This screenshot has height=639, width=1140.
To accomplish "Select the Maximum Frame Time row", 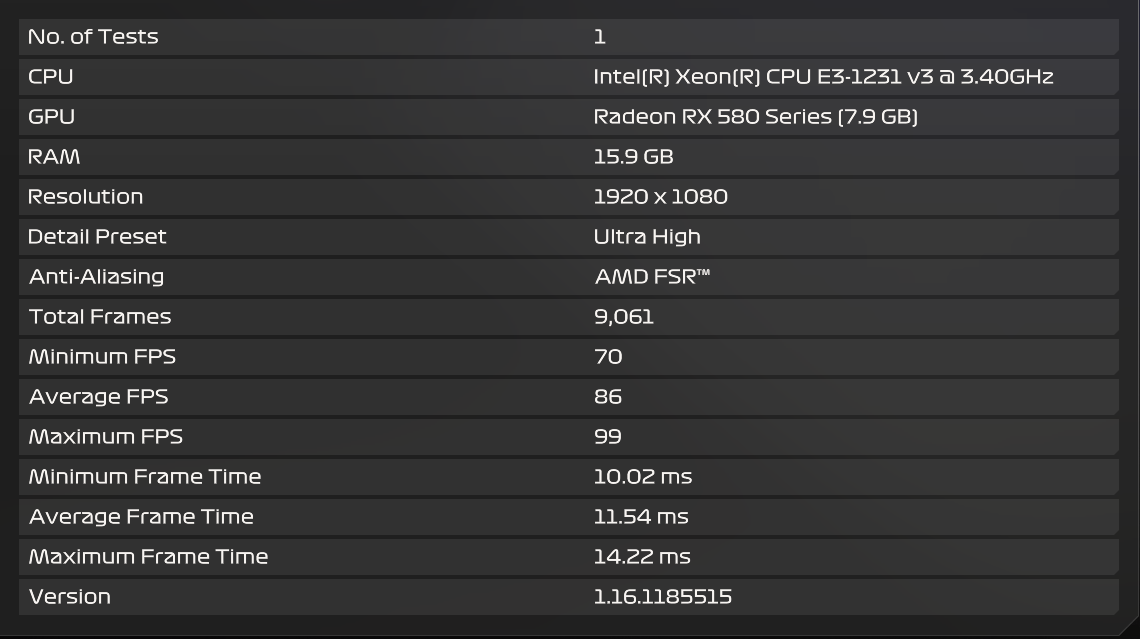I will click(x=569, y=557).
